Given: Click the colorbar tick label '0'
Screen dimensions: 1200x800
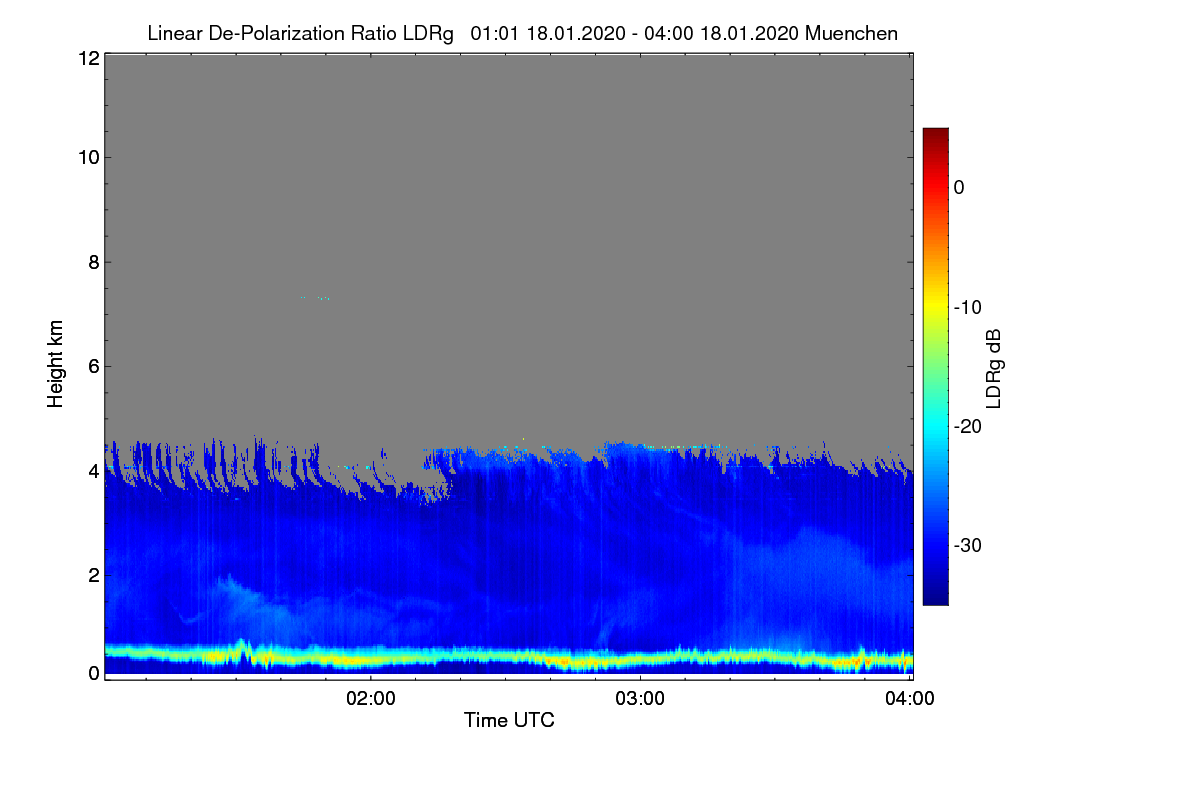Looking at the screenshot, I should coord(959,187).
